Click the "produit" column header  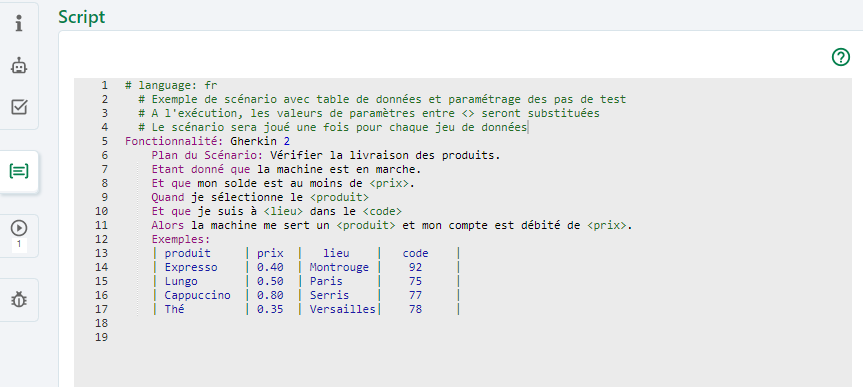point(188,253)
